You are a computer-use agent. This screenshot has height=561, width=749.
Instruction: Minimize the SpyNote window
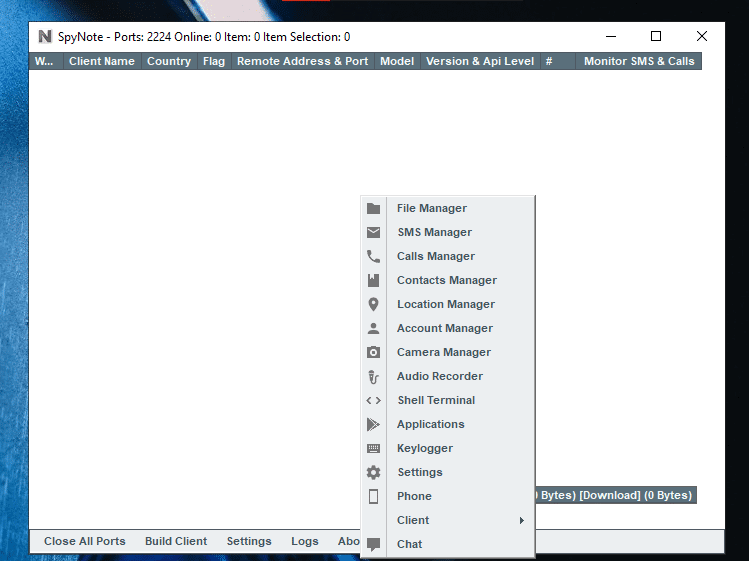(611, 36)
